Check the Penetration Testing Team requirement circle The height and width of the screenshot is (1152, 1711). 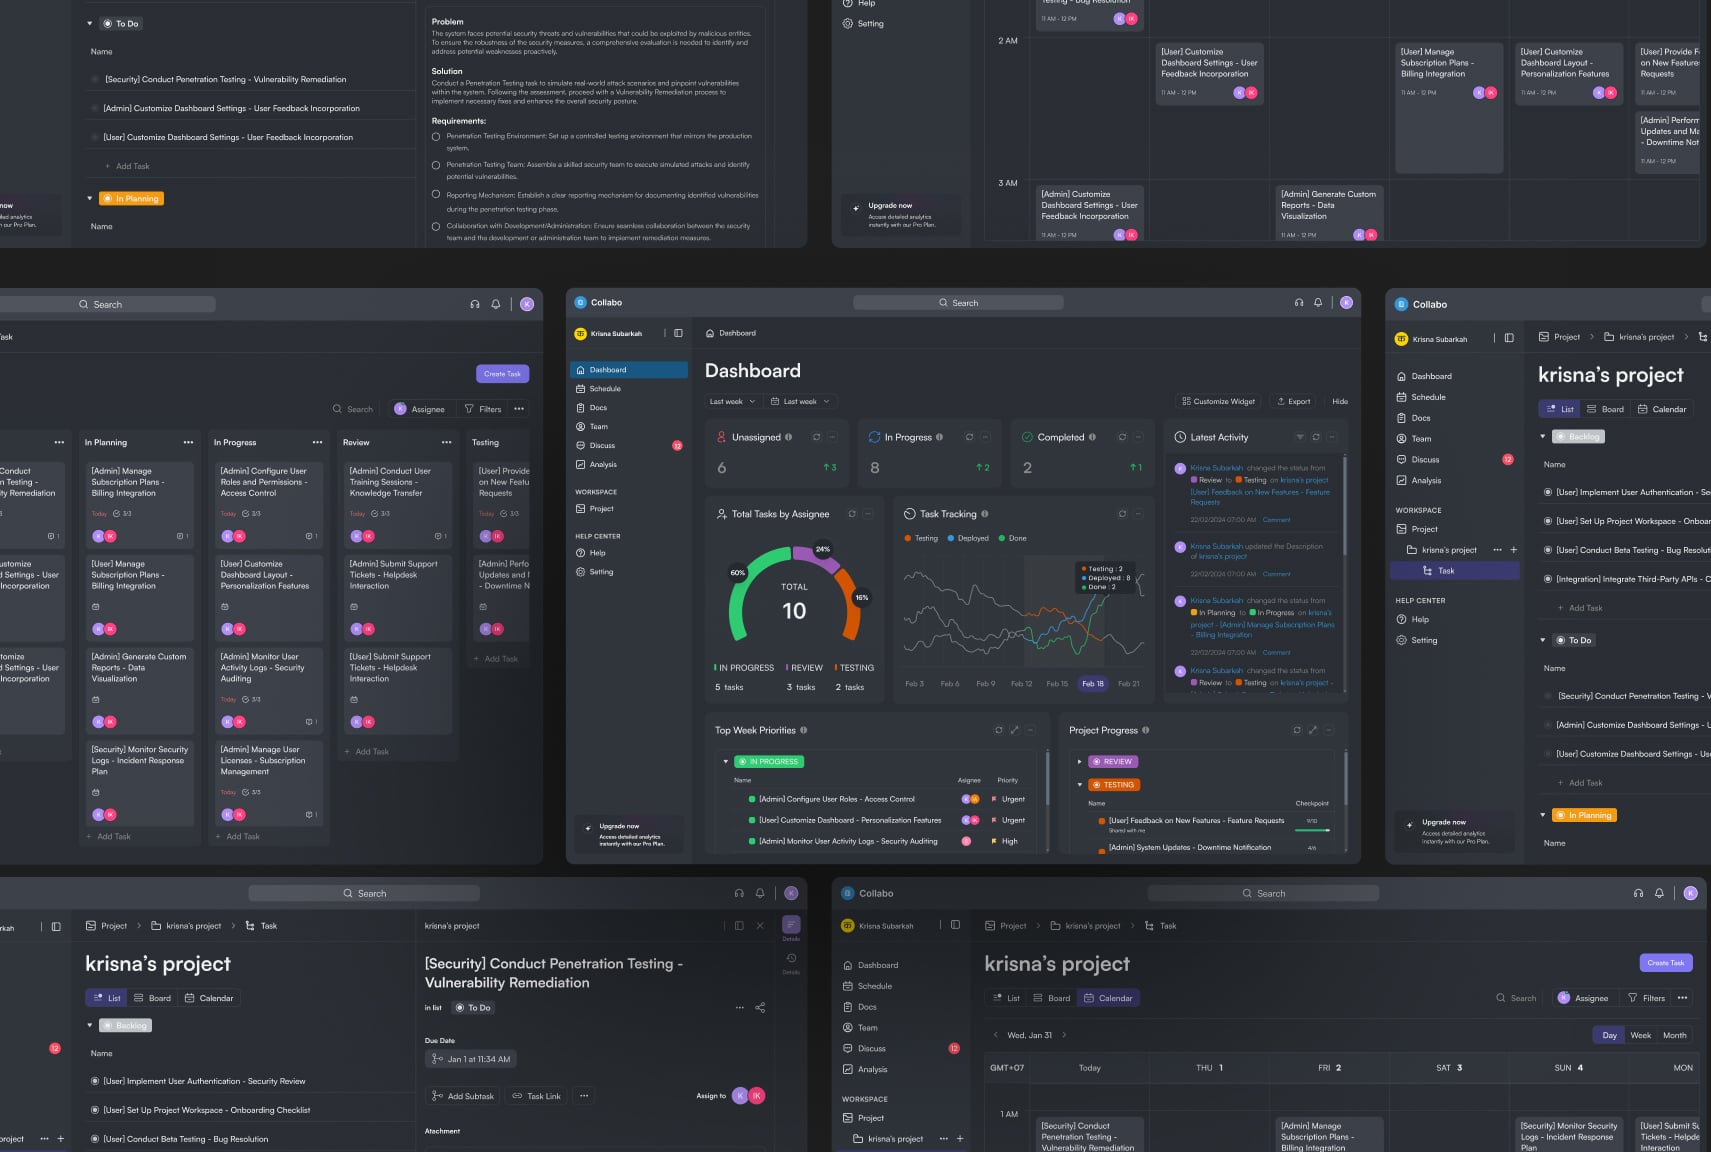tap(436, 165)
